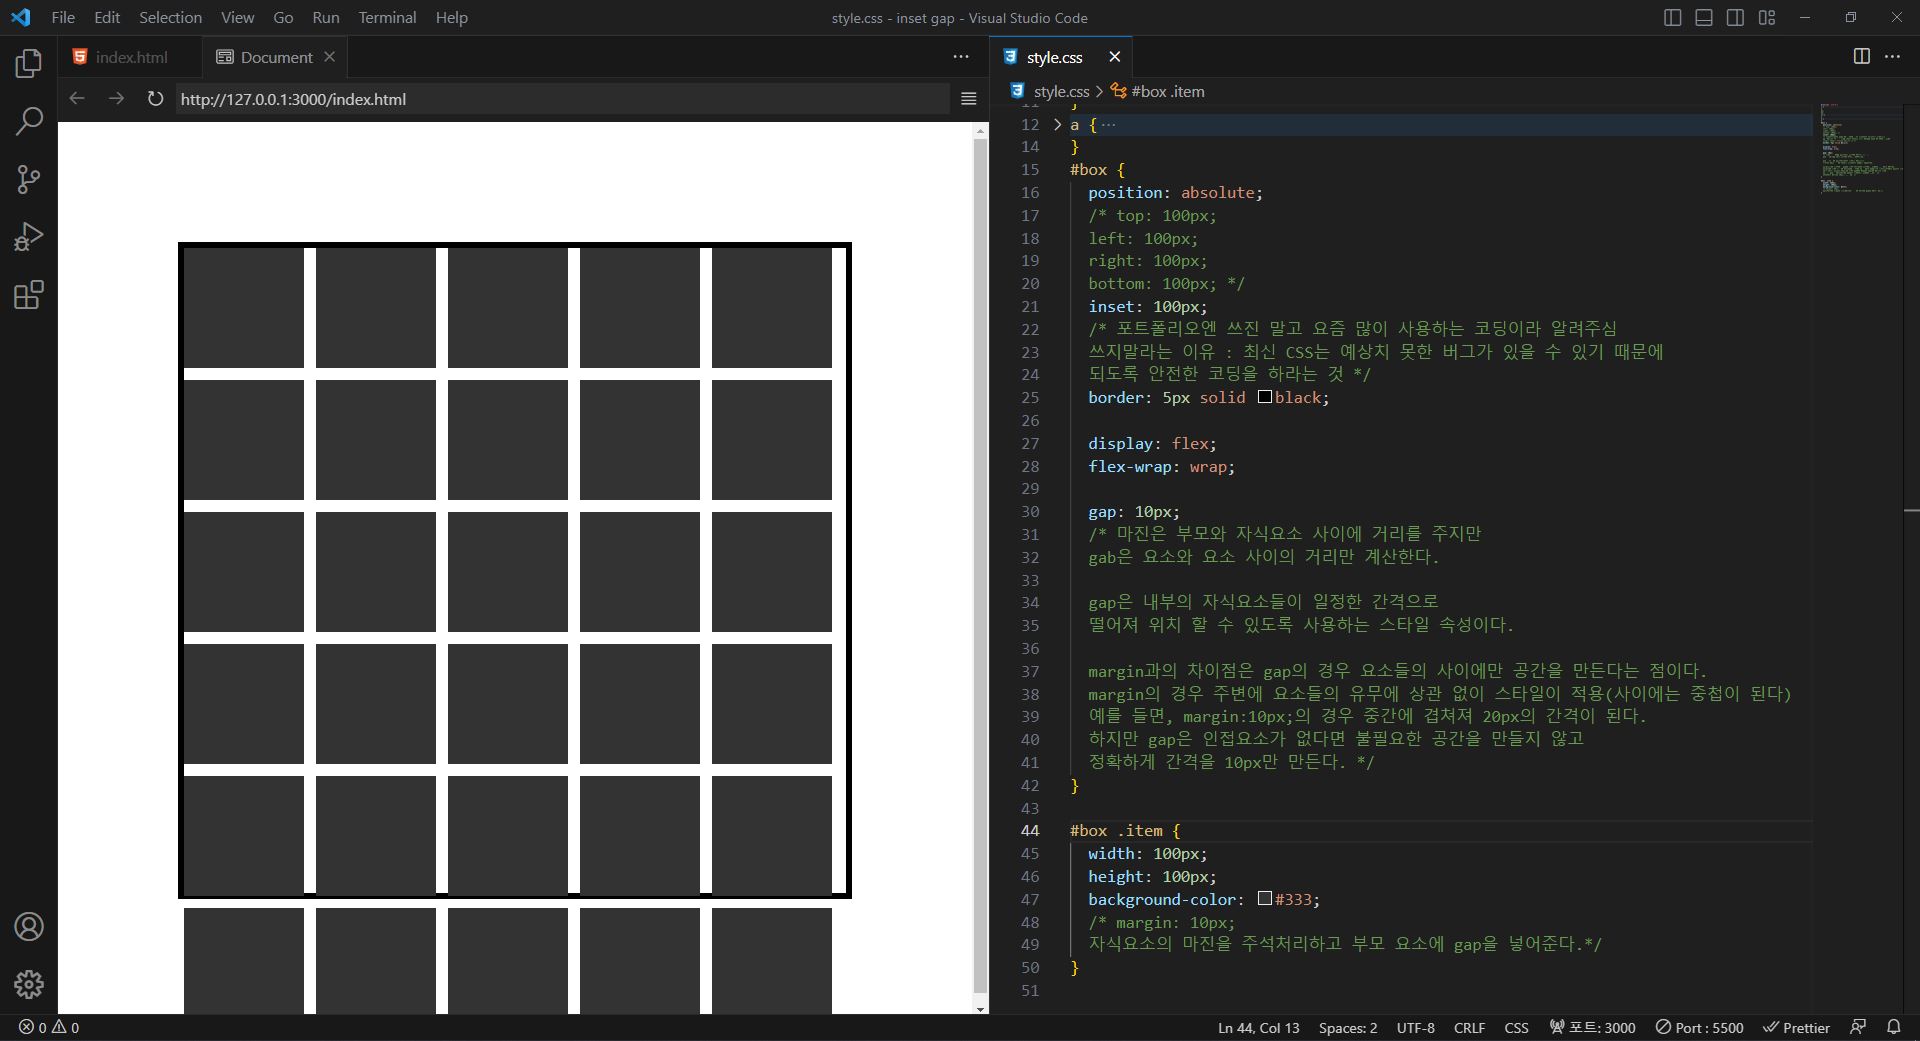
Task: Open the Manage gear menu
Action: coord(29,985)
